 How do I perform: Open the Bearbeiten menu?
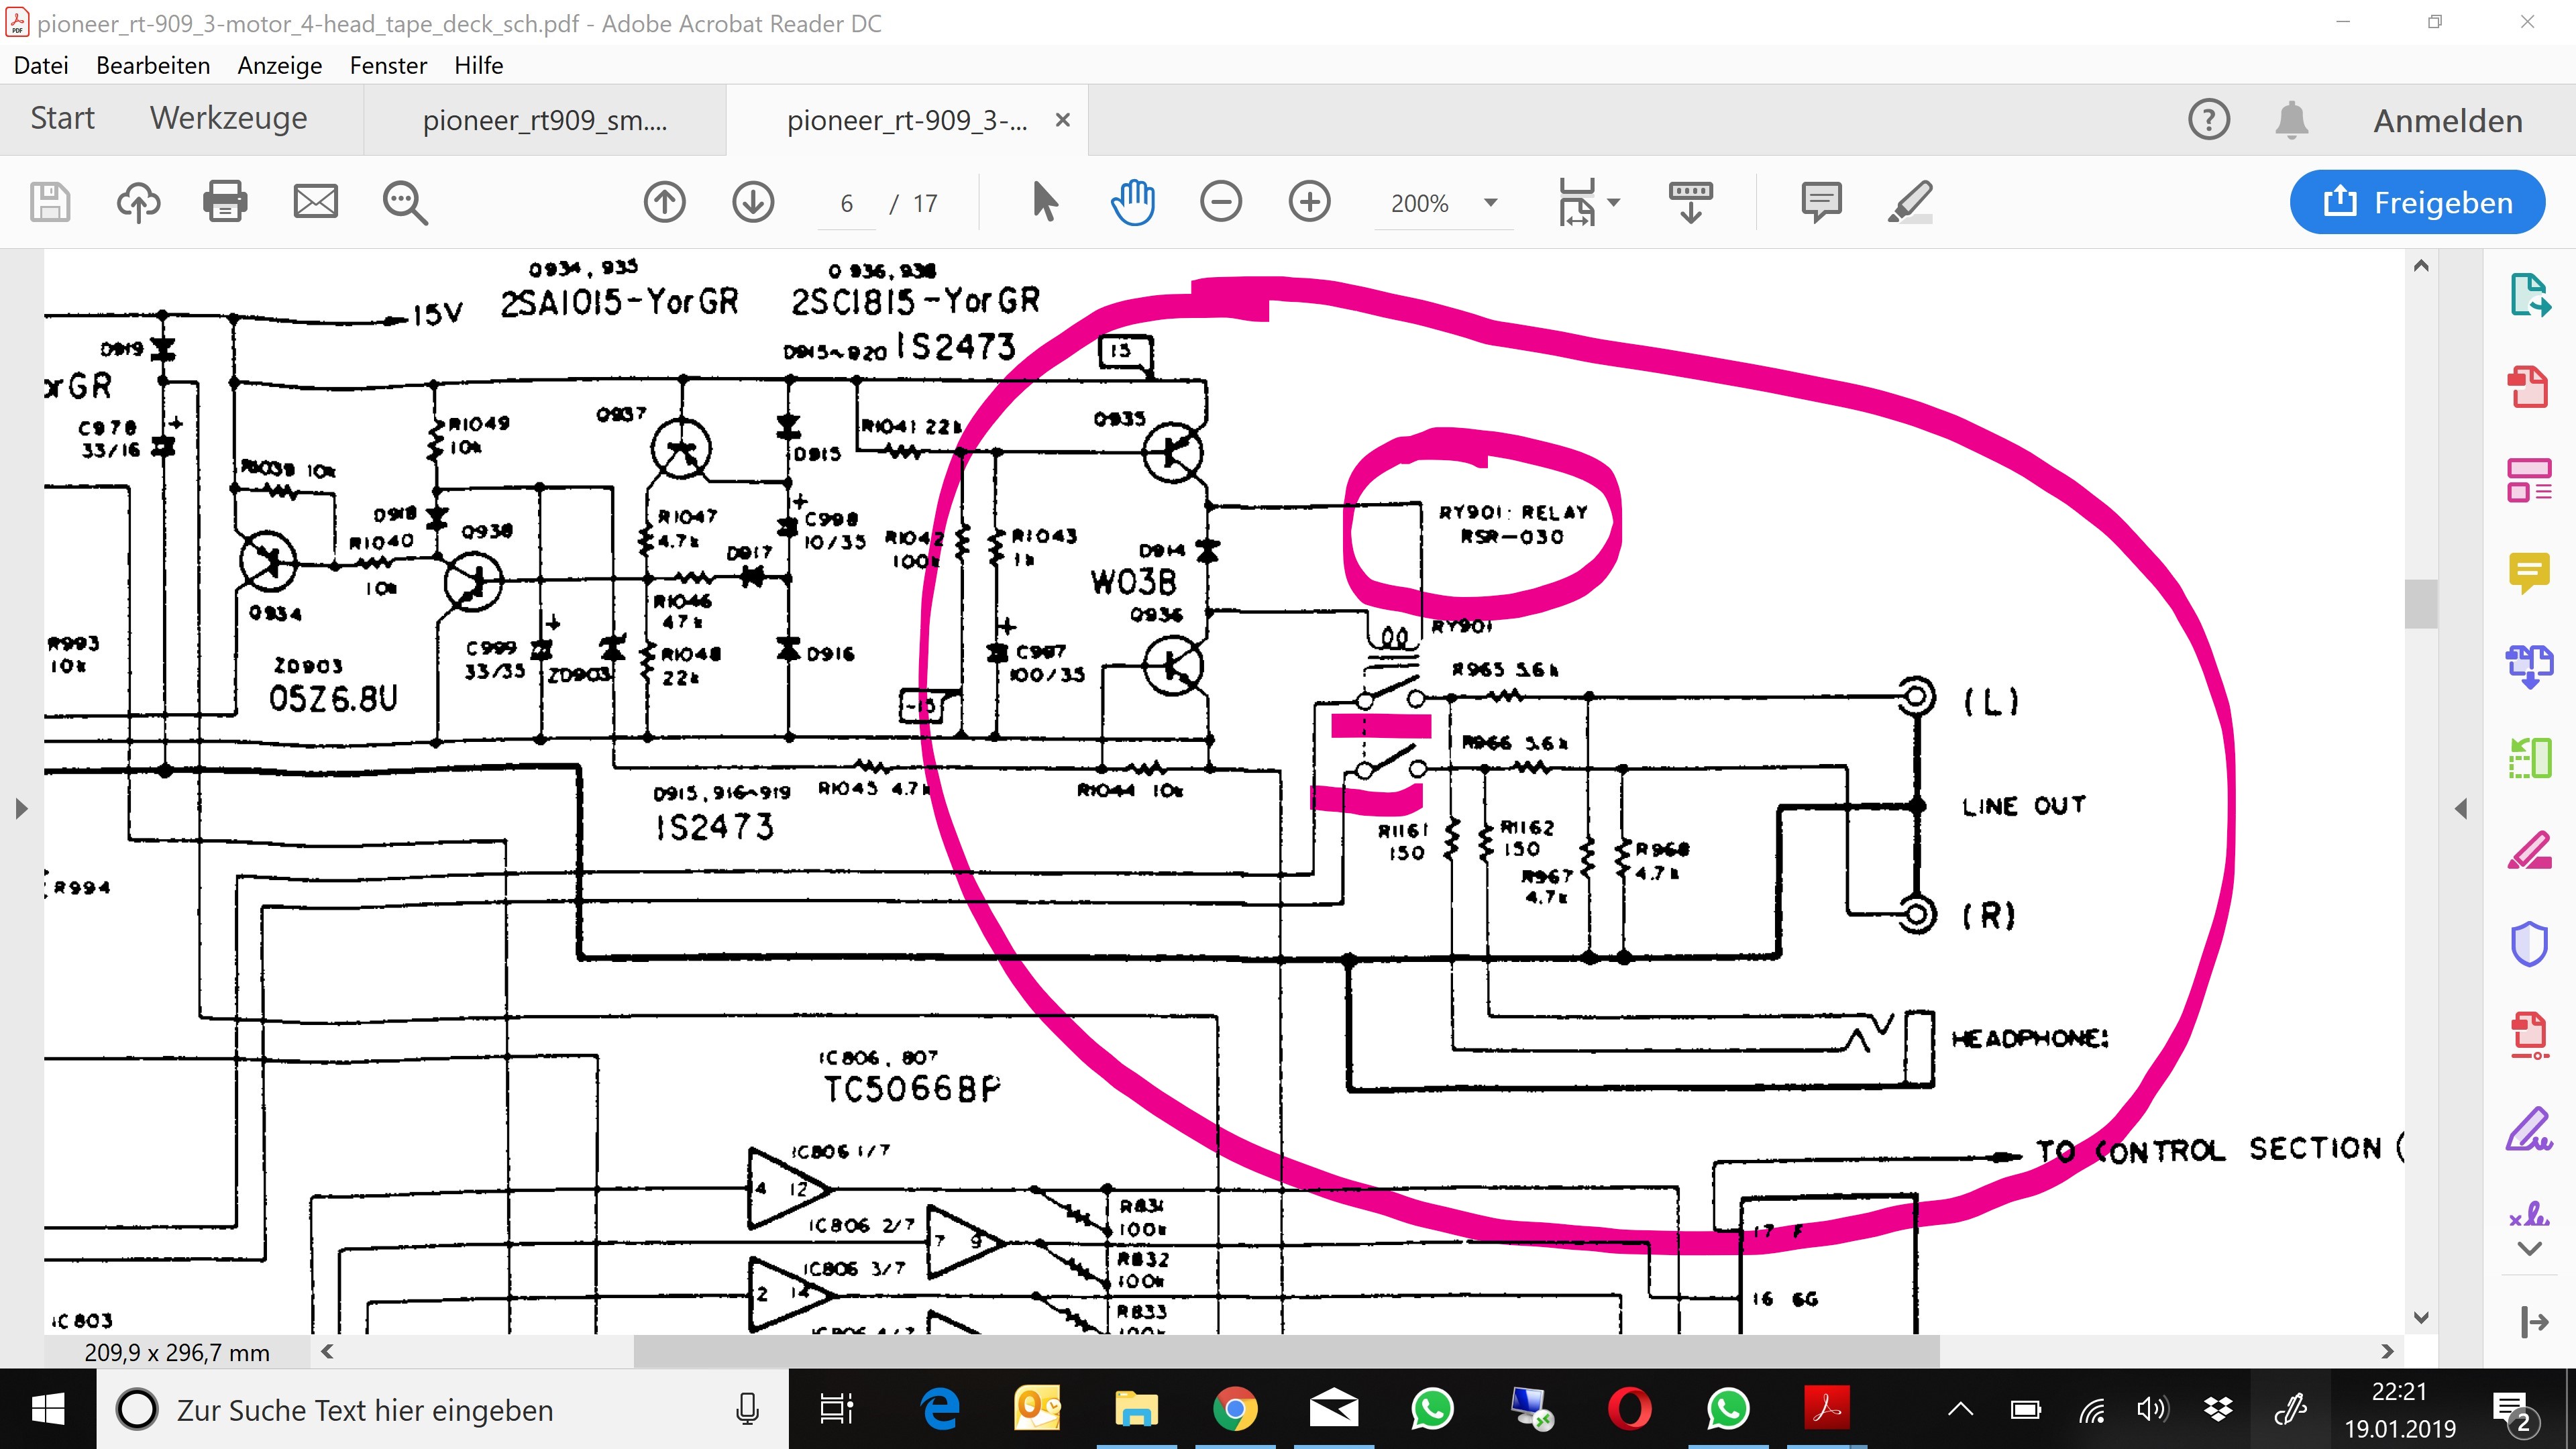tap(153, 65)
